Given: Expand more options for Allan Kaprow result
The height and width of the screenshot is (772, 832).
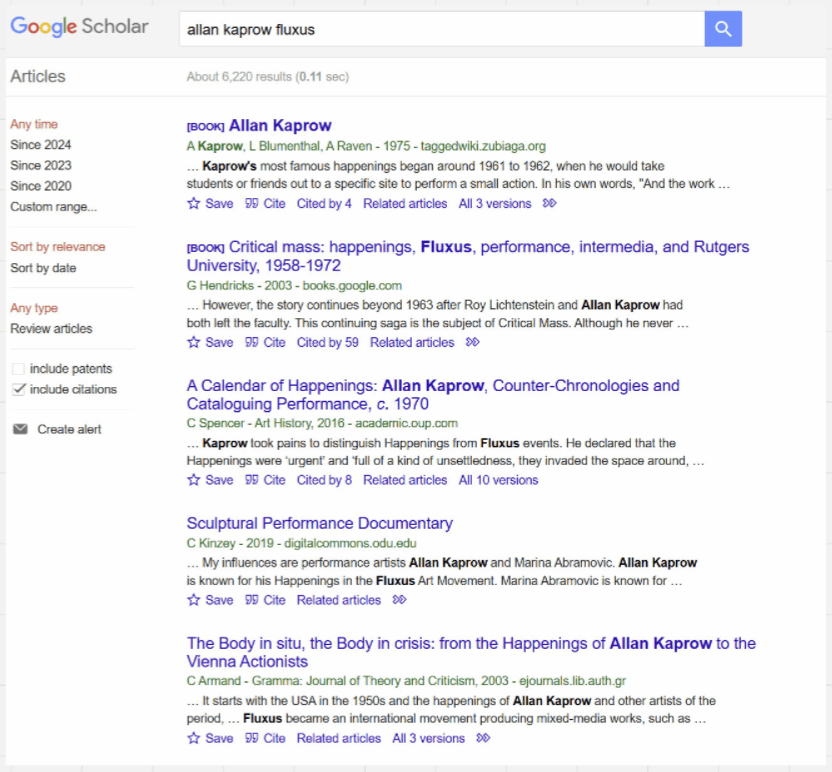Looking at the screenshot, I should pyautogui.click(x=549, y=204).
